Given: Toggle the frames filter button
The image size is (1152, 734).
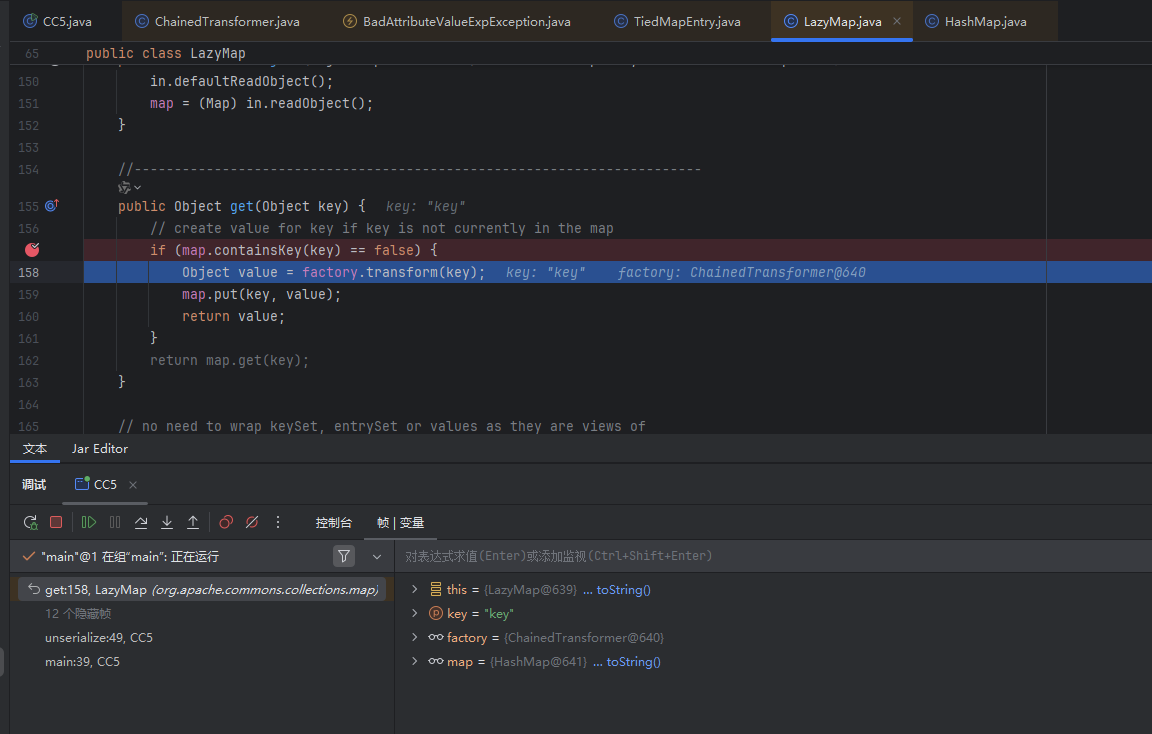Looking at the screenshot, I should coord(344,556).
